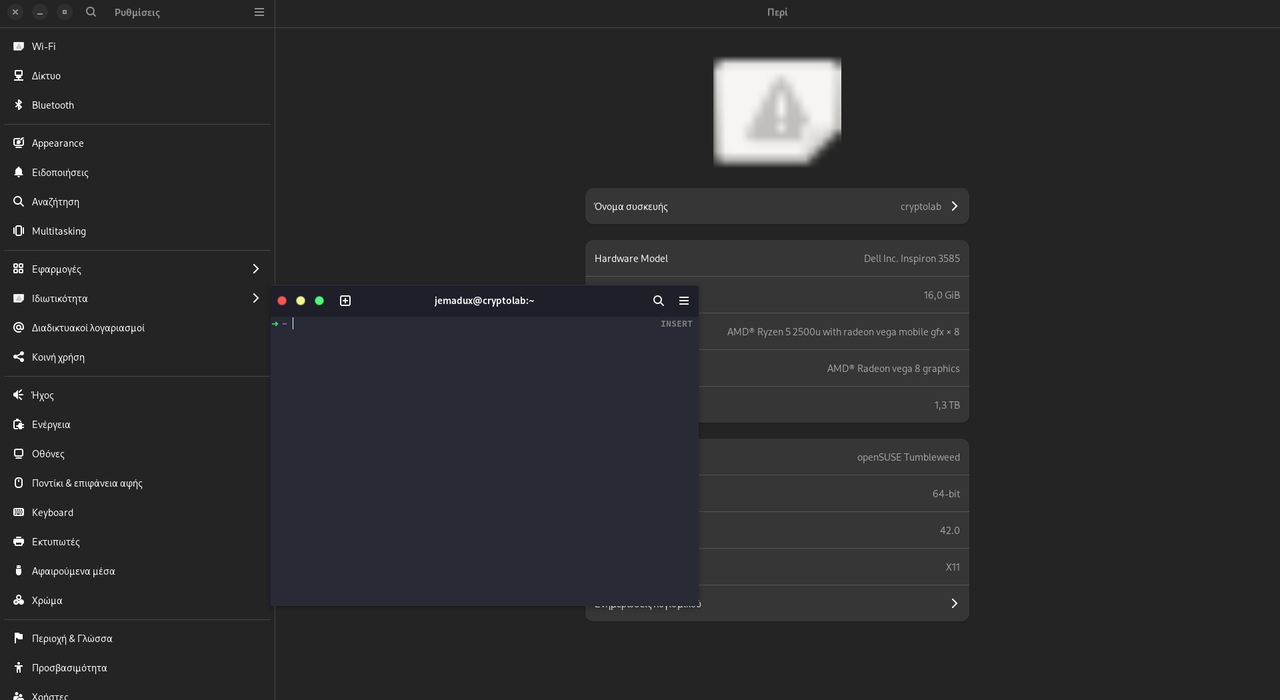Expand the Ιδιωτικότητα chevron arrow

[x=256, y=298]
